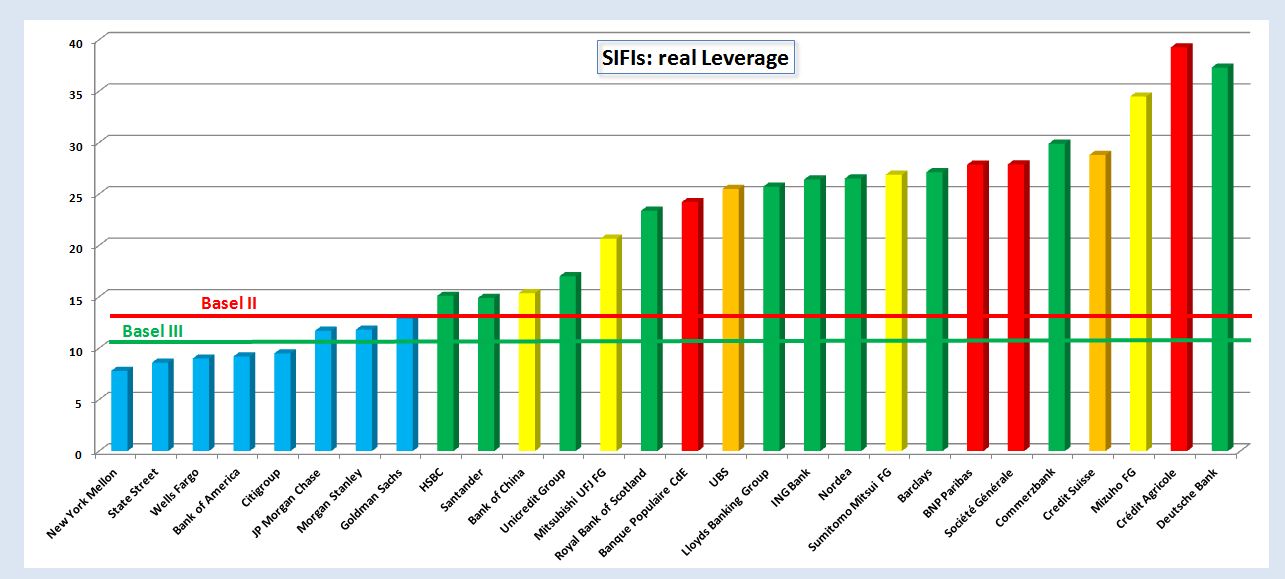Select the Nordea bar
This screenshot has height=579, width=1285.
click(855, 314)
